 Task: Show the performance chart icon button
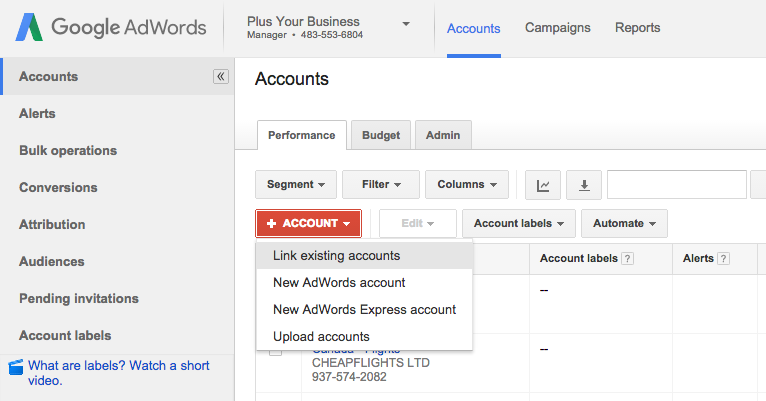pos(543,185)
